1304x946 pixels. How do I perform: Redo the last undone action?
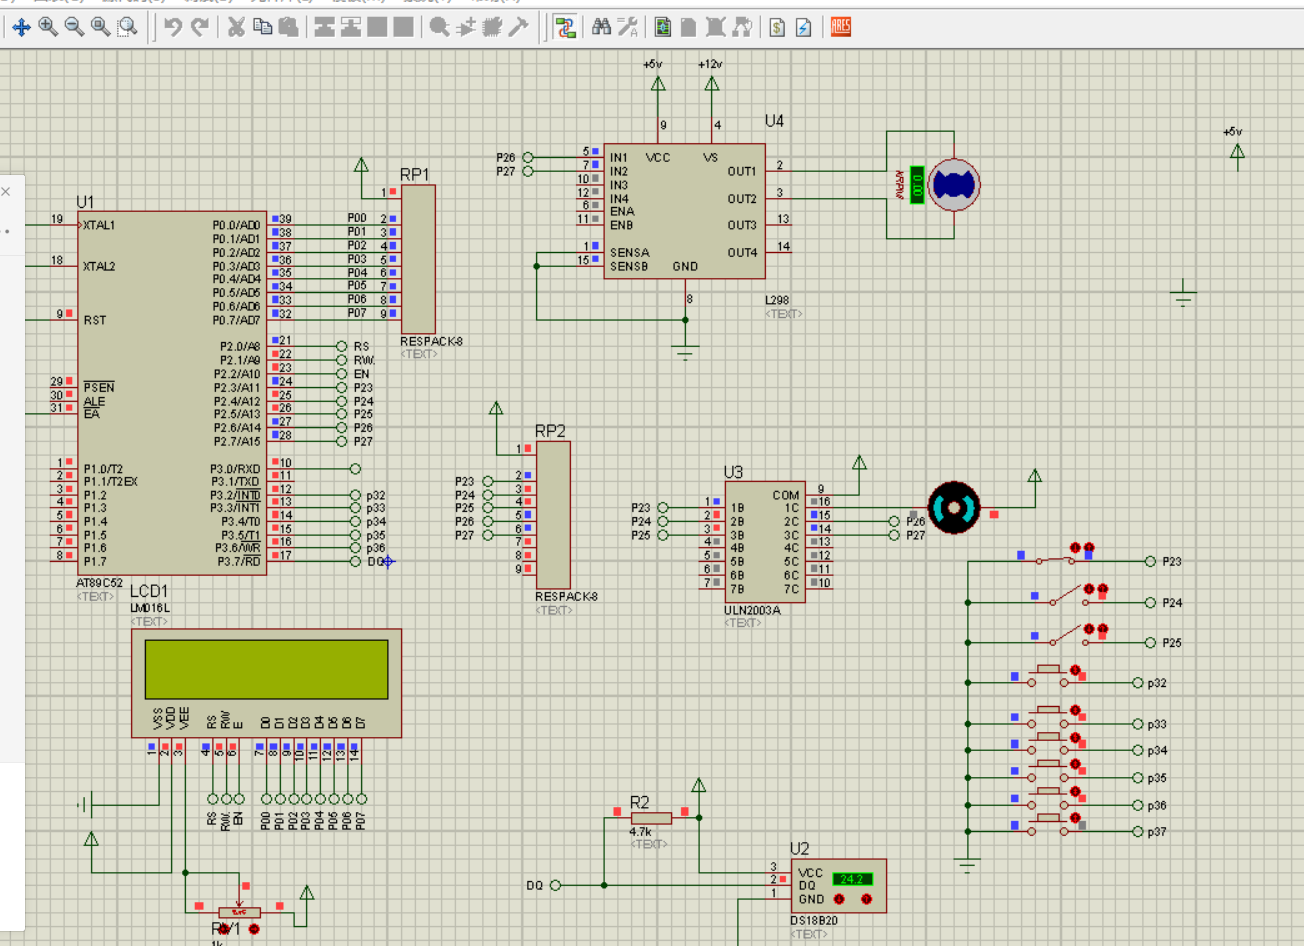[x=200, y=27]
